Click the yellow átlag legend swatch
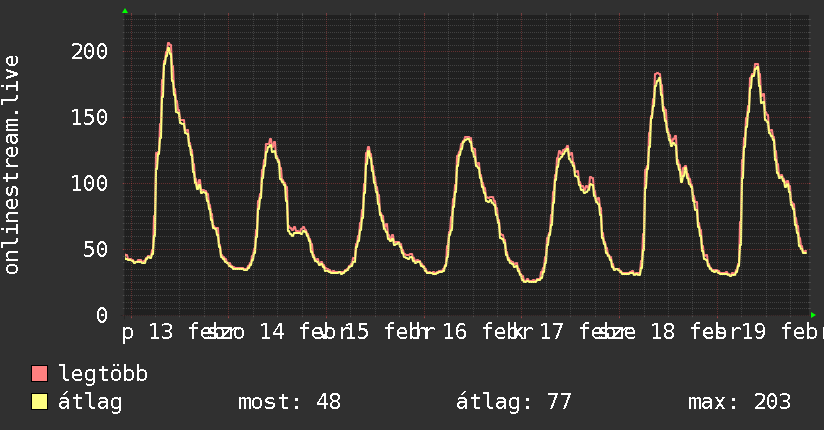This screenshot has width=824, height=430. [x=39, y=402]
